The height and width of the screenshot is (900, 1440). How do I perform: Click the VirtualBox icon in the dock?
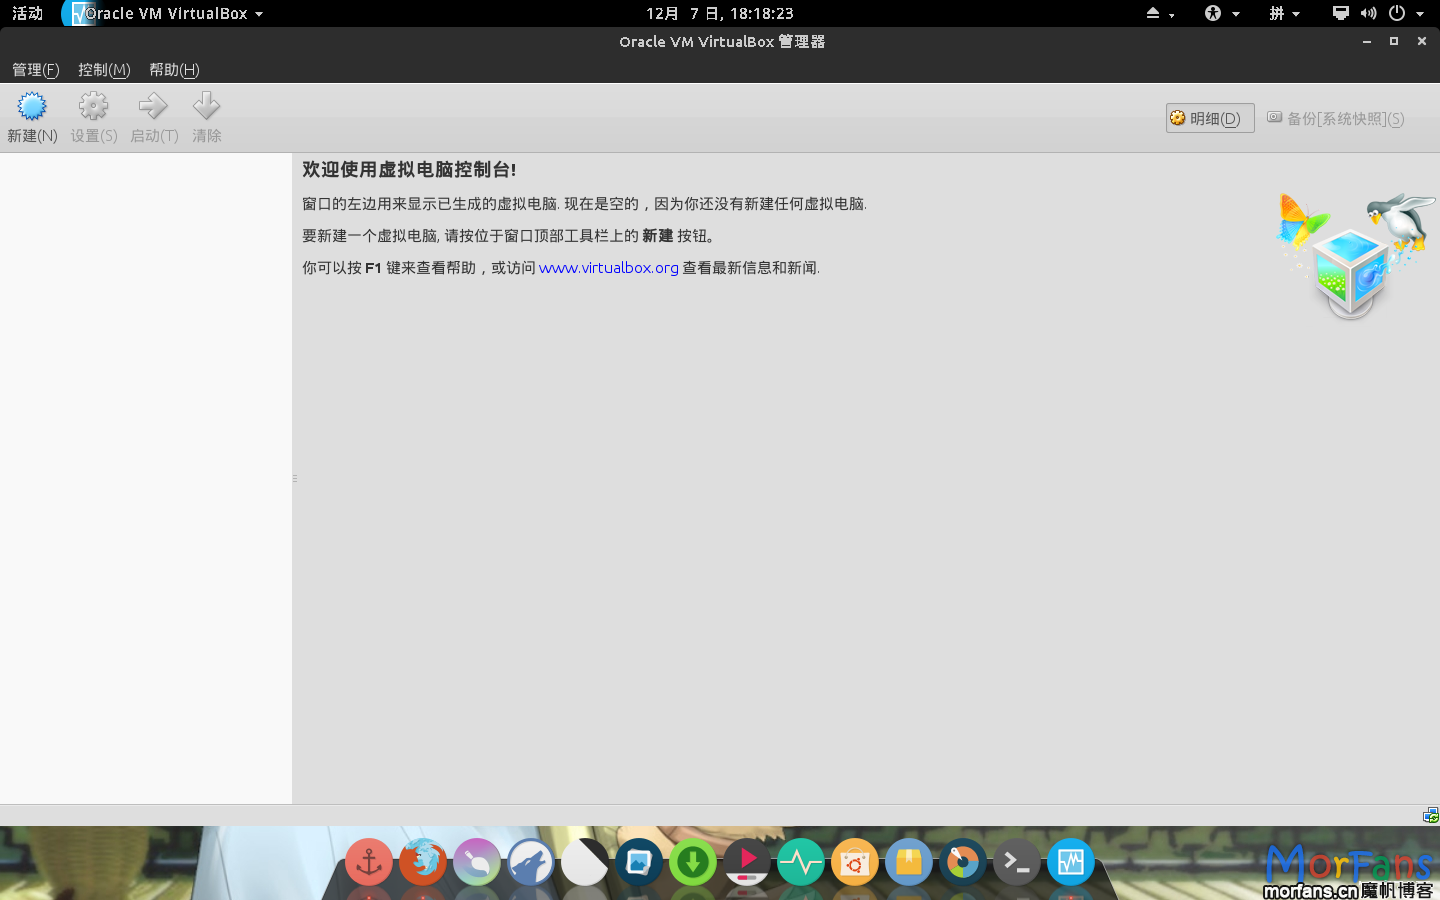1071,862
